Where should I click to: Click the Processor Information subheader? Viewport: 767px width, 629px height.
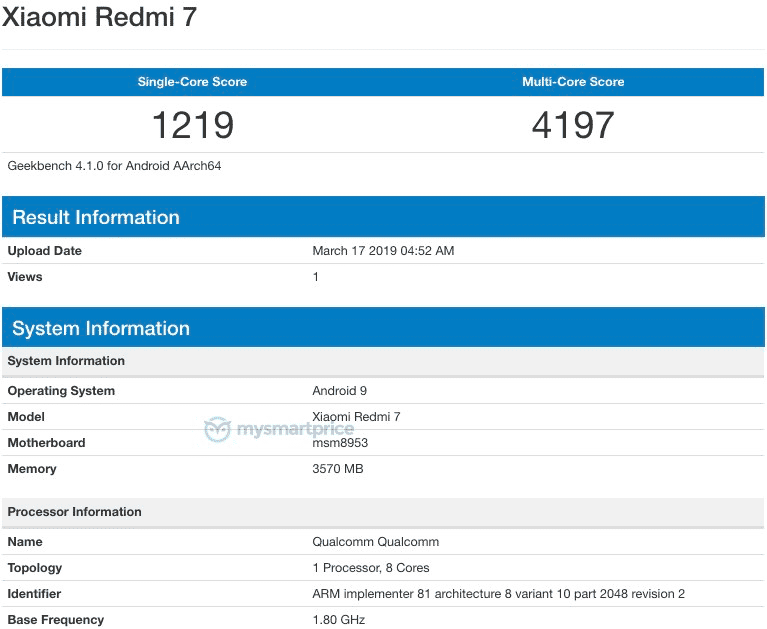click(75, 512)
